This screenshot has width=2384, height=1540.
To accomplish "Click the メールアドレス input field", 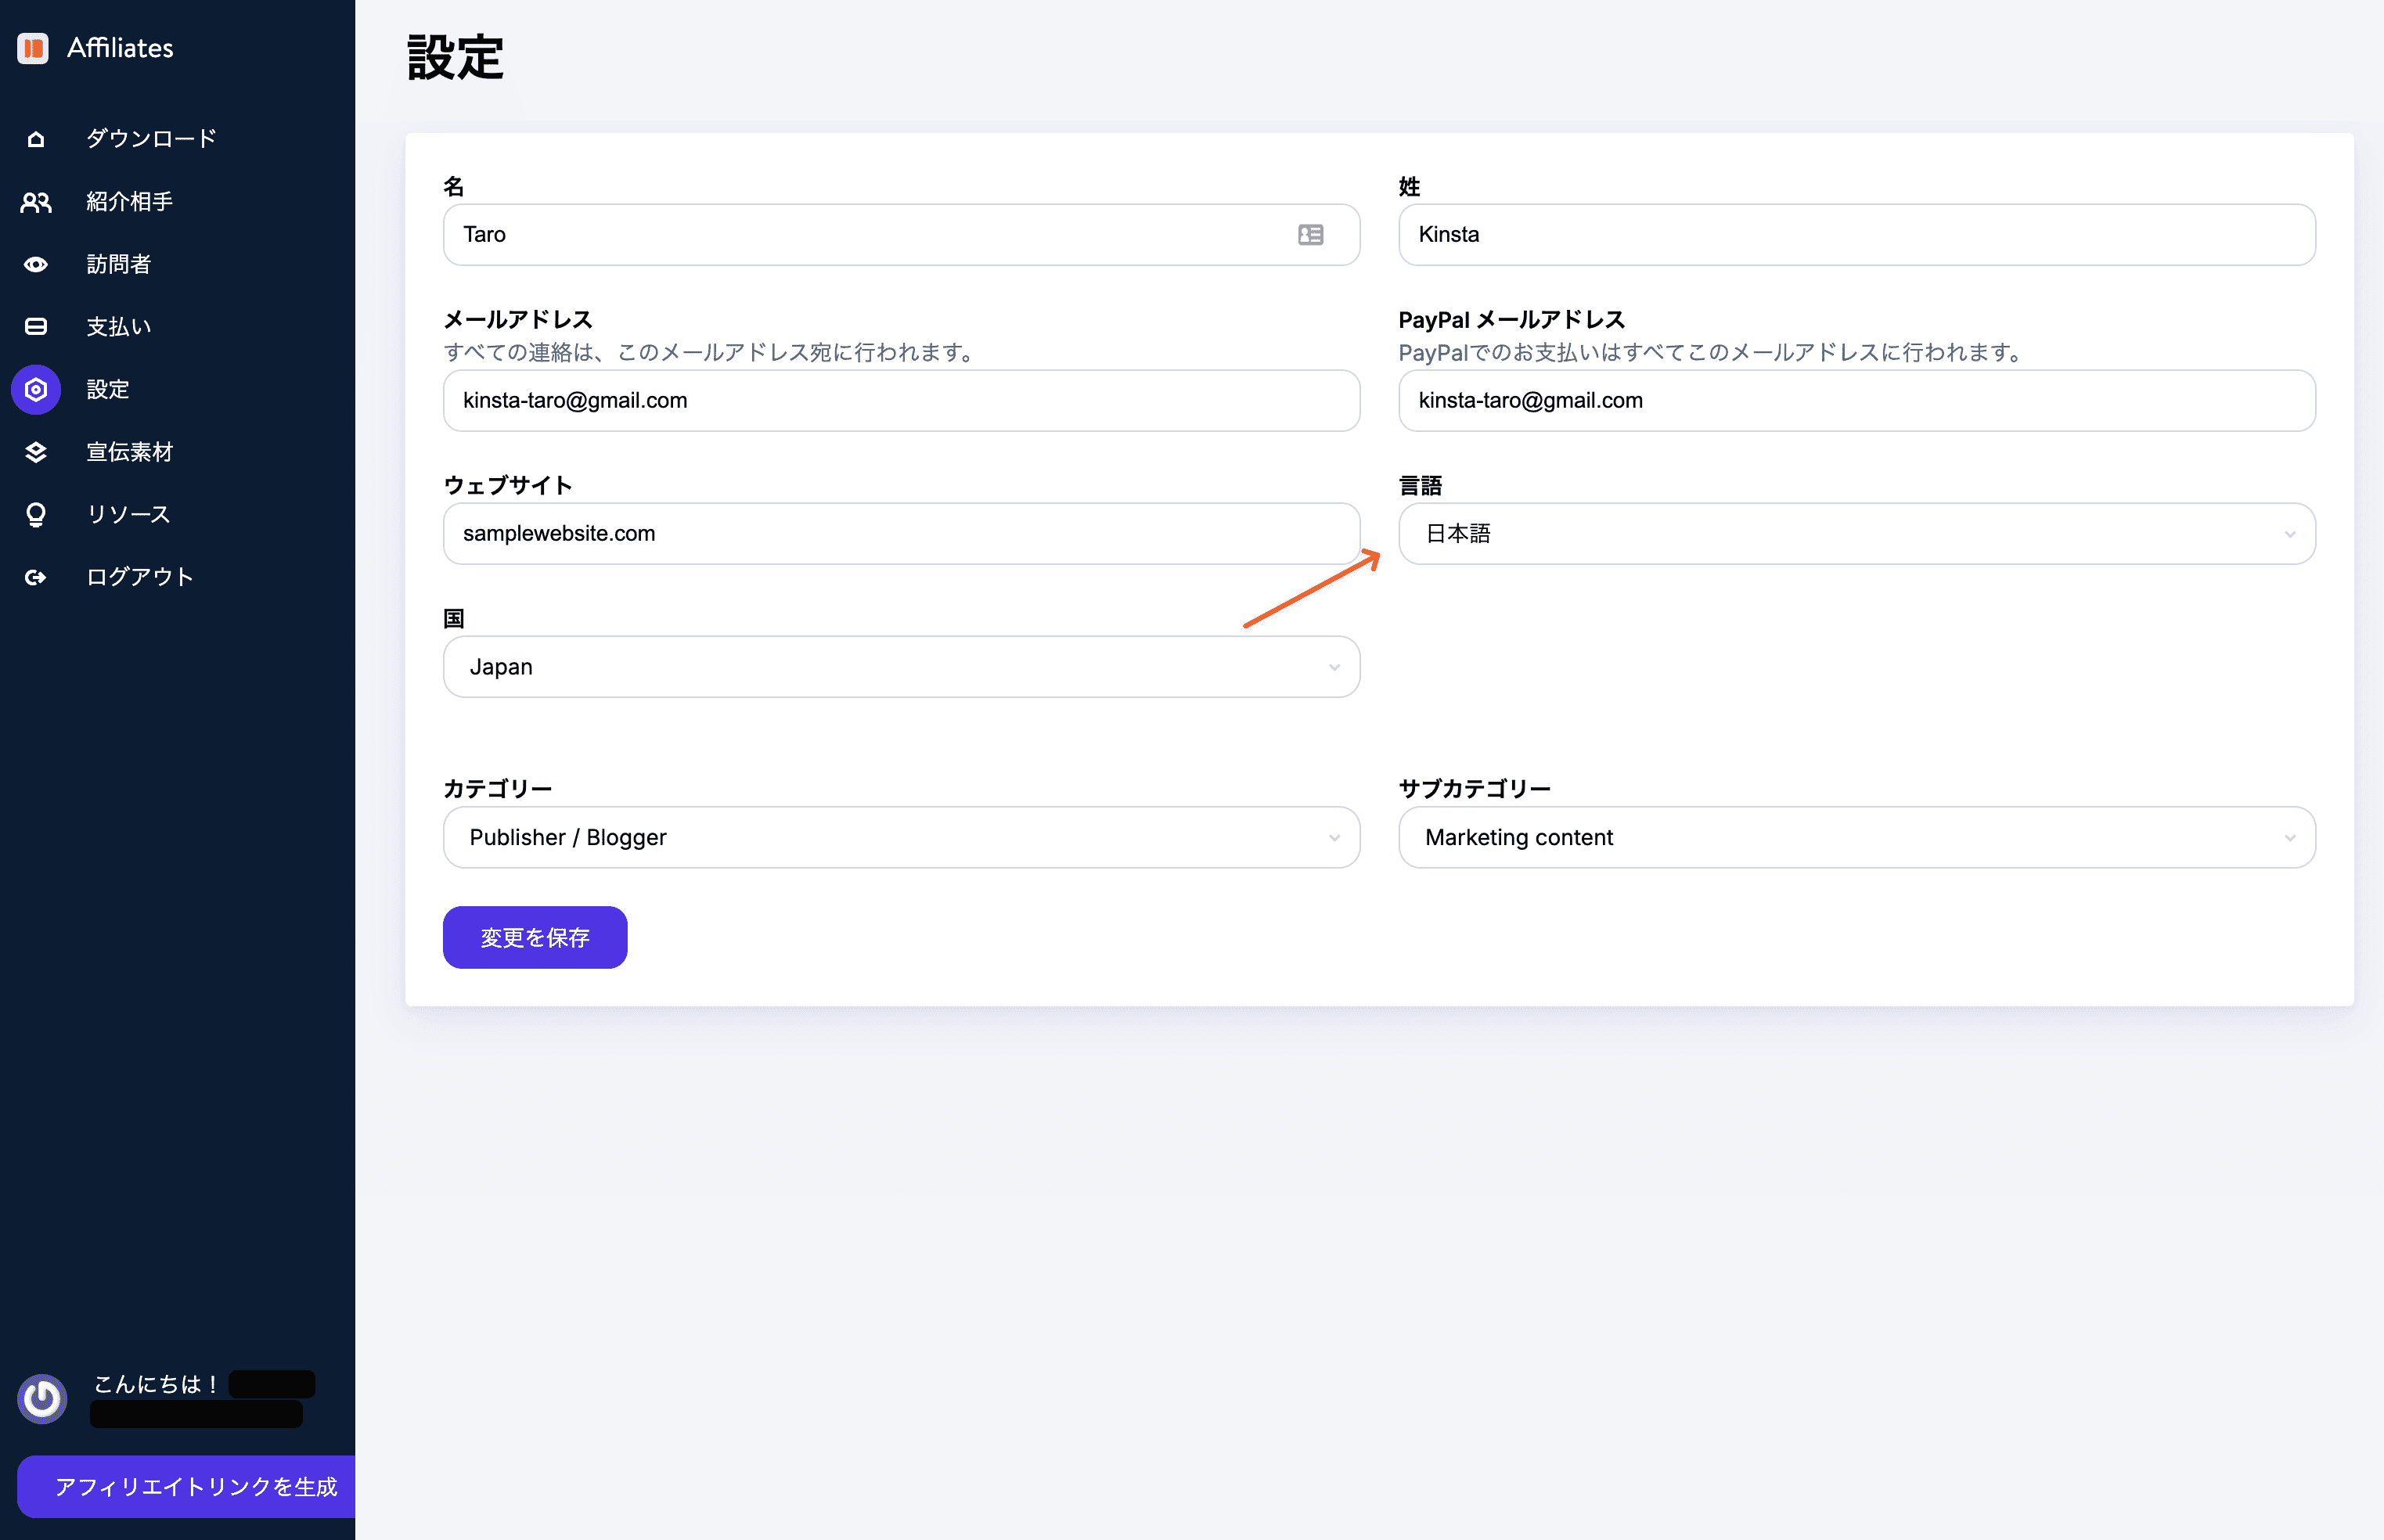I will [x=900, y=401].
